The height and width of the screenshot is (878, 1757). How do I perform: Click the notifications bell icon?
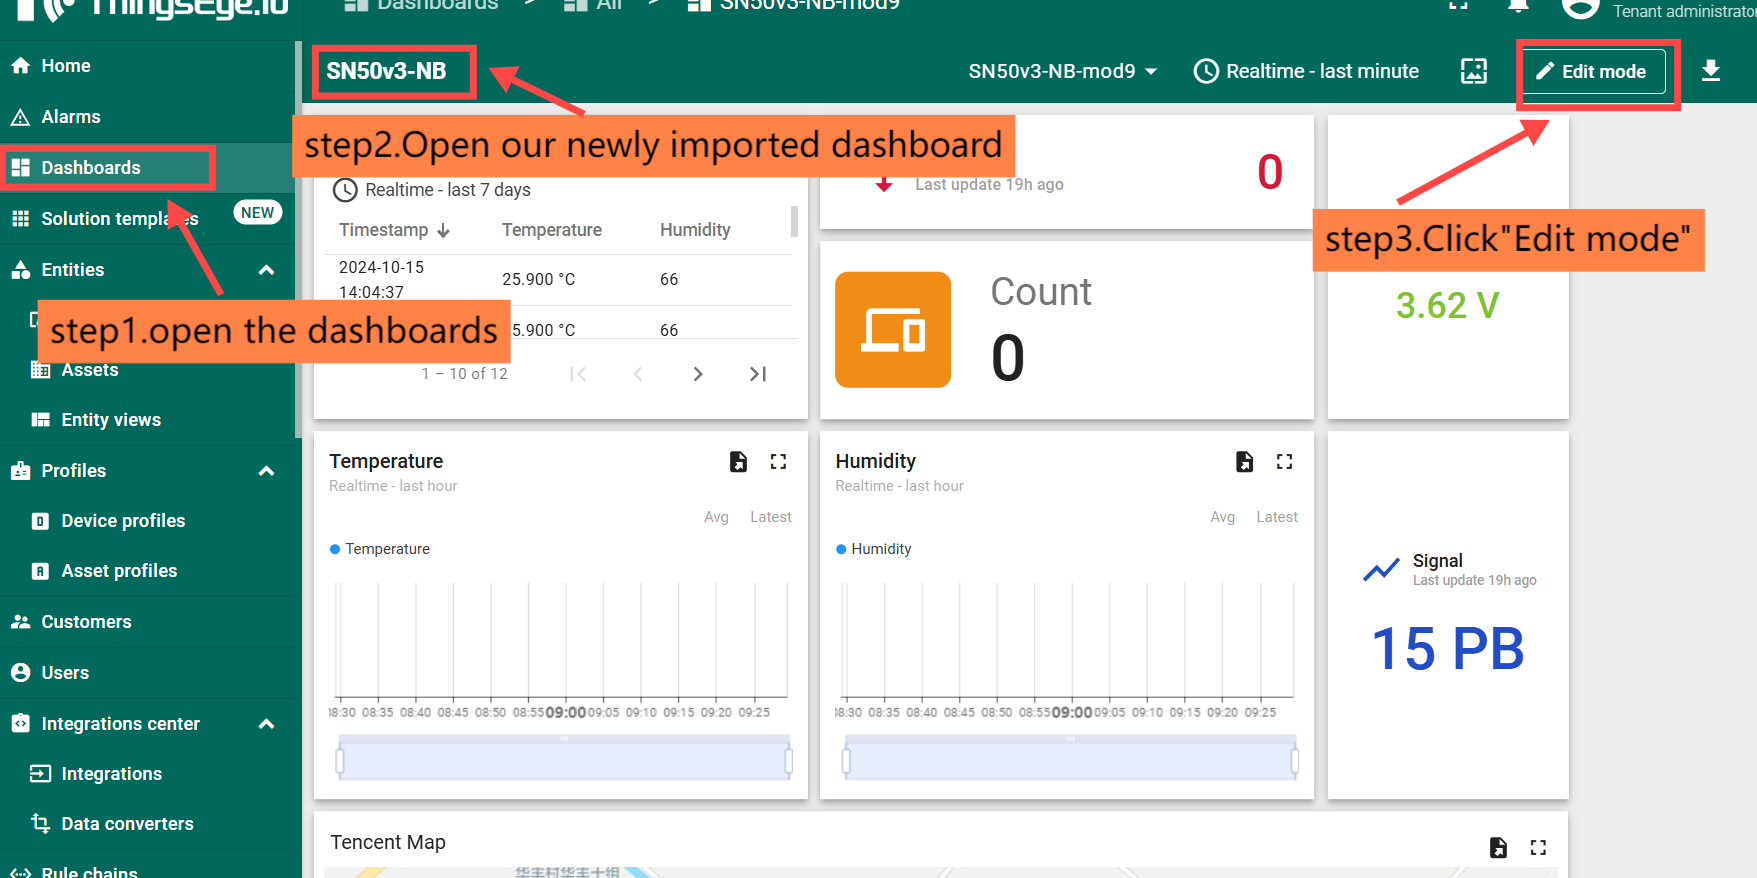[1517, 6]
